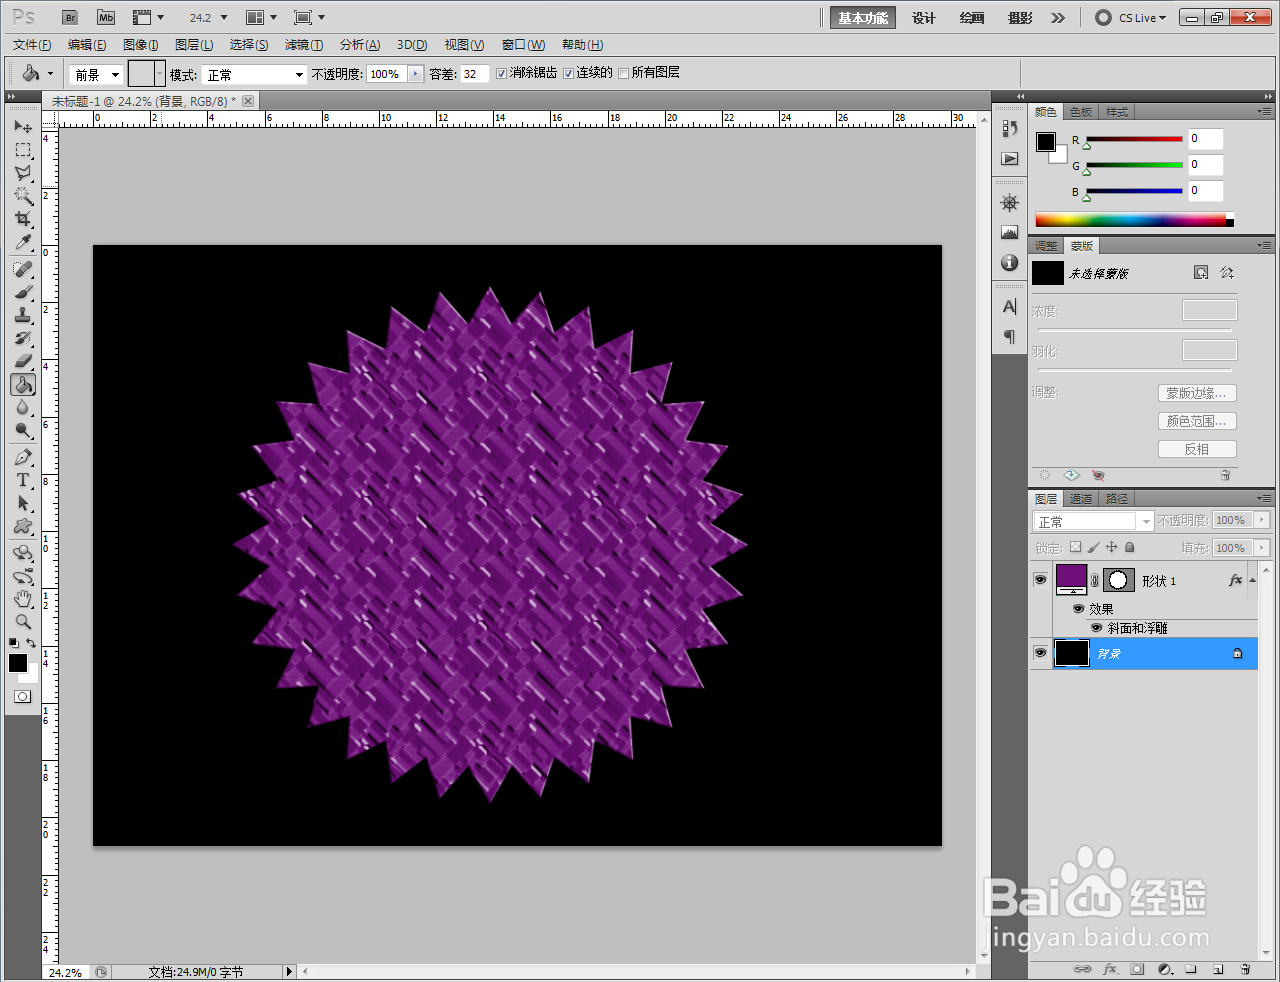Image resolution: width=1280 pixels, height=982 pixels.
Task: Open the fill source dropdown 前景
Action: pos(97,74)
